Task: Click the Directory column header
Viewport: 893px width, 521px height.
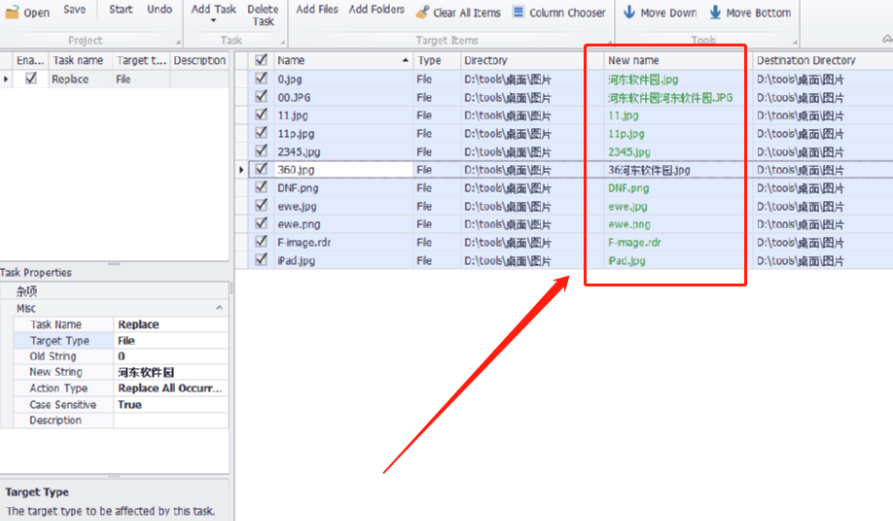Action: (532, 60)
